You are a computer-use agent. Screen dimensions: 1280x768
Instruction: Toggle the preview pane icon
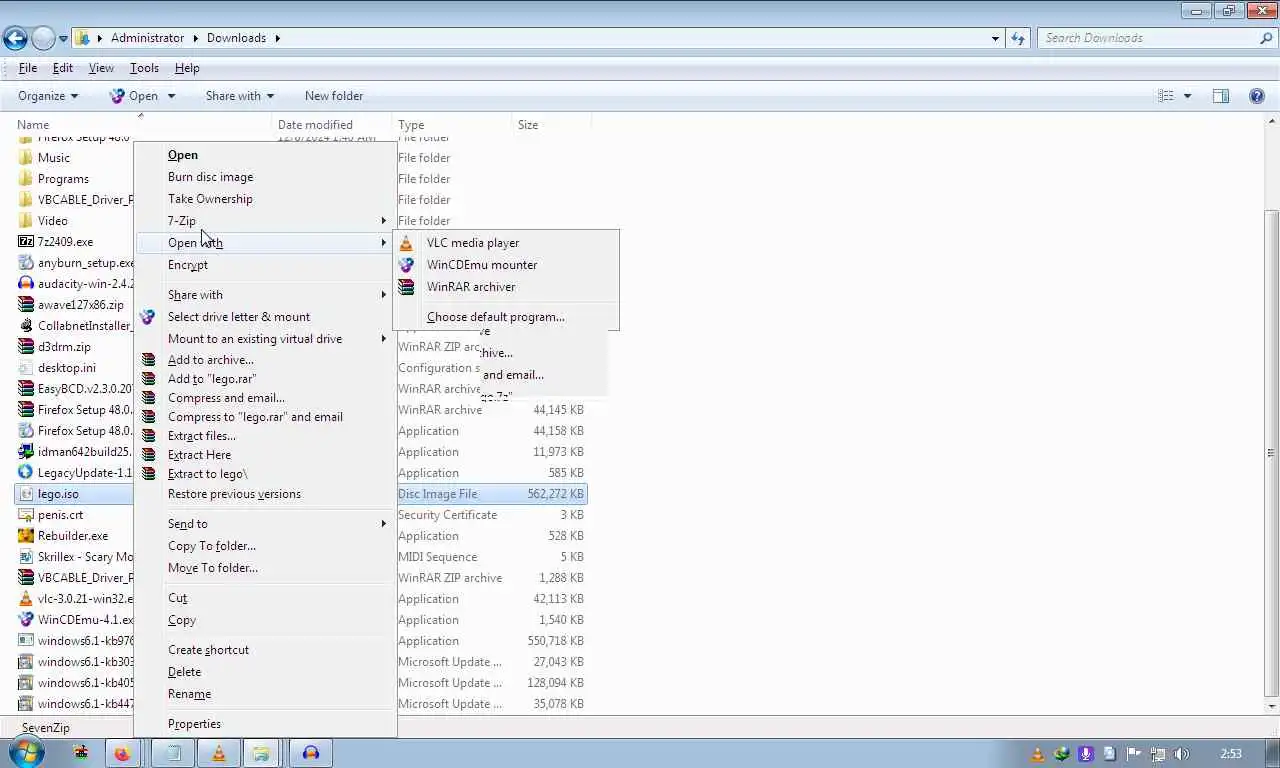1221,96
